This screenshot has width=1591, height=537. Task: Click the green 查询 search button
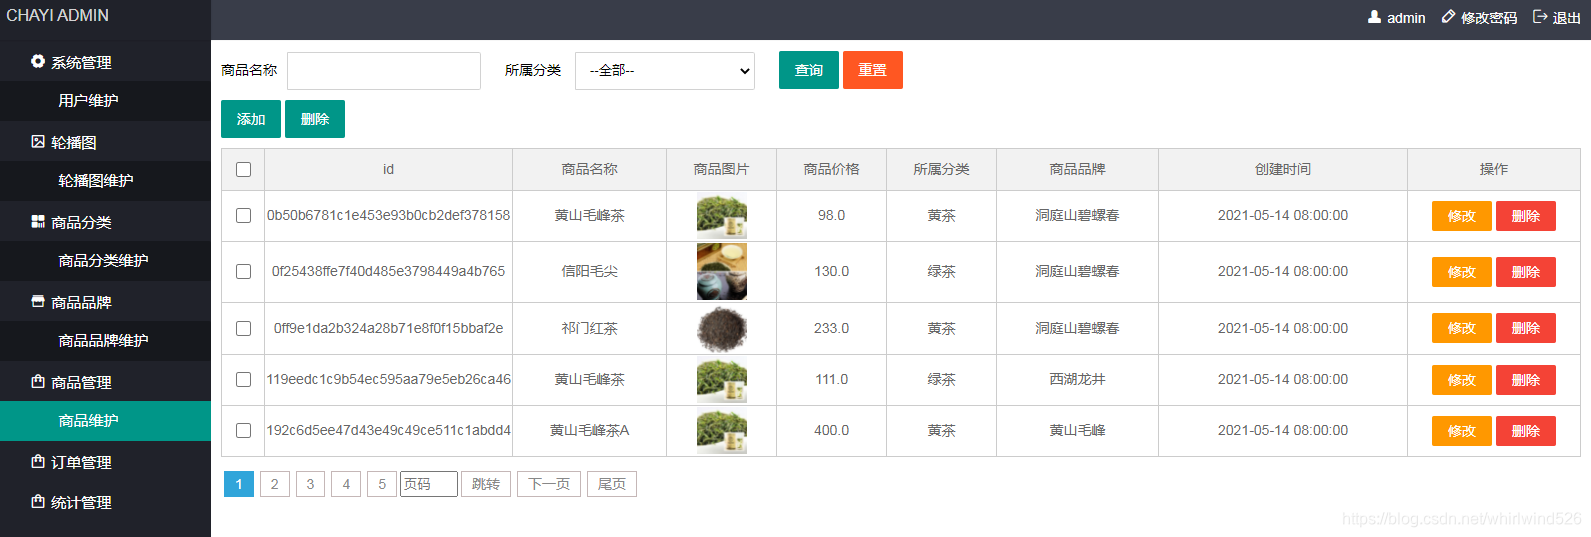[809, 70]
